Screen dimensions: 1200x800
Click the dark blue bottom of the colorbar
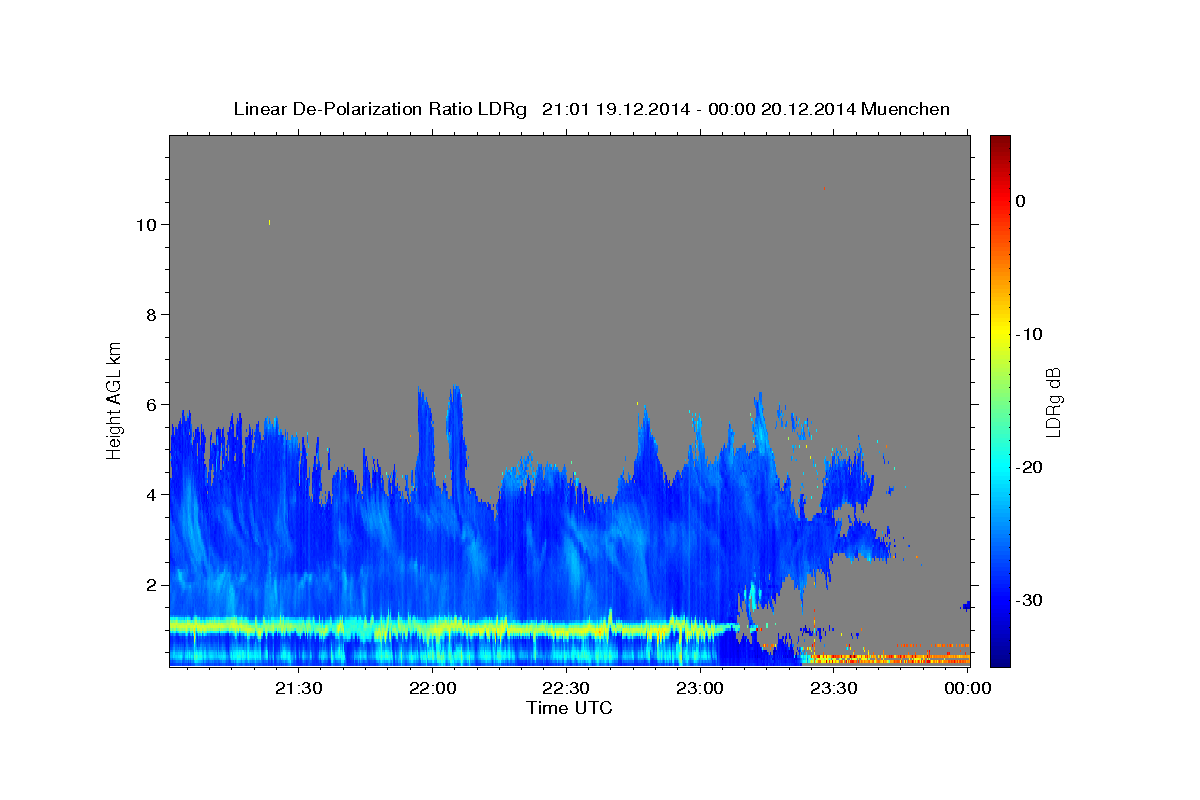click(x=1000, y=655)
